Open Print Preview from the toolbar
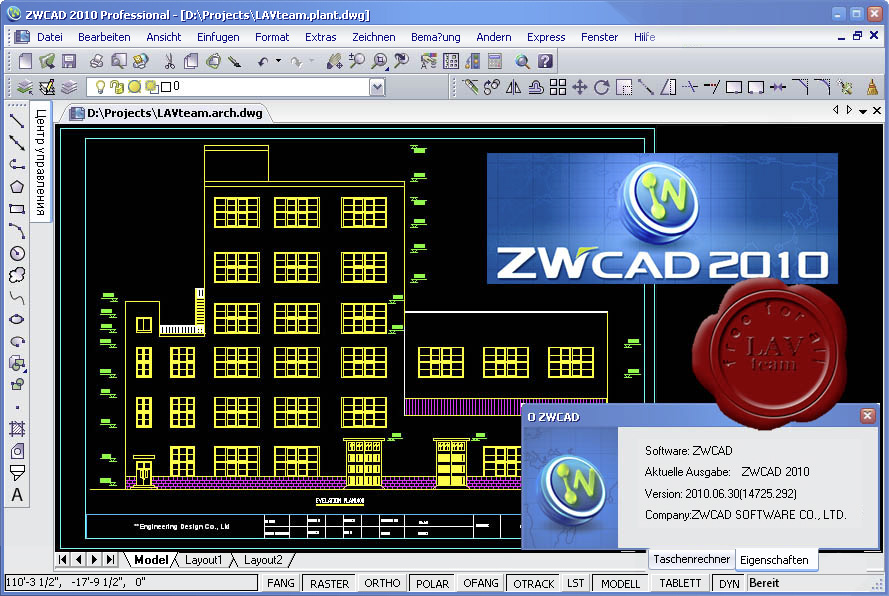Image resolution: width=889 pixels, height=596 pixels. click(118, 61)
